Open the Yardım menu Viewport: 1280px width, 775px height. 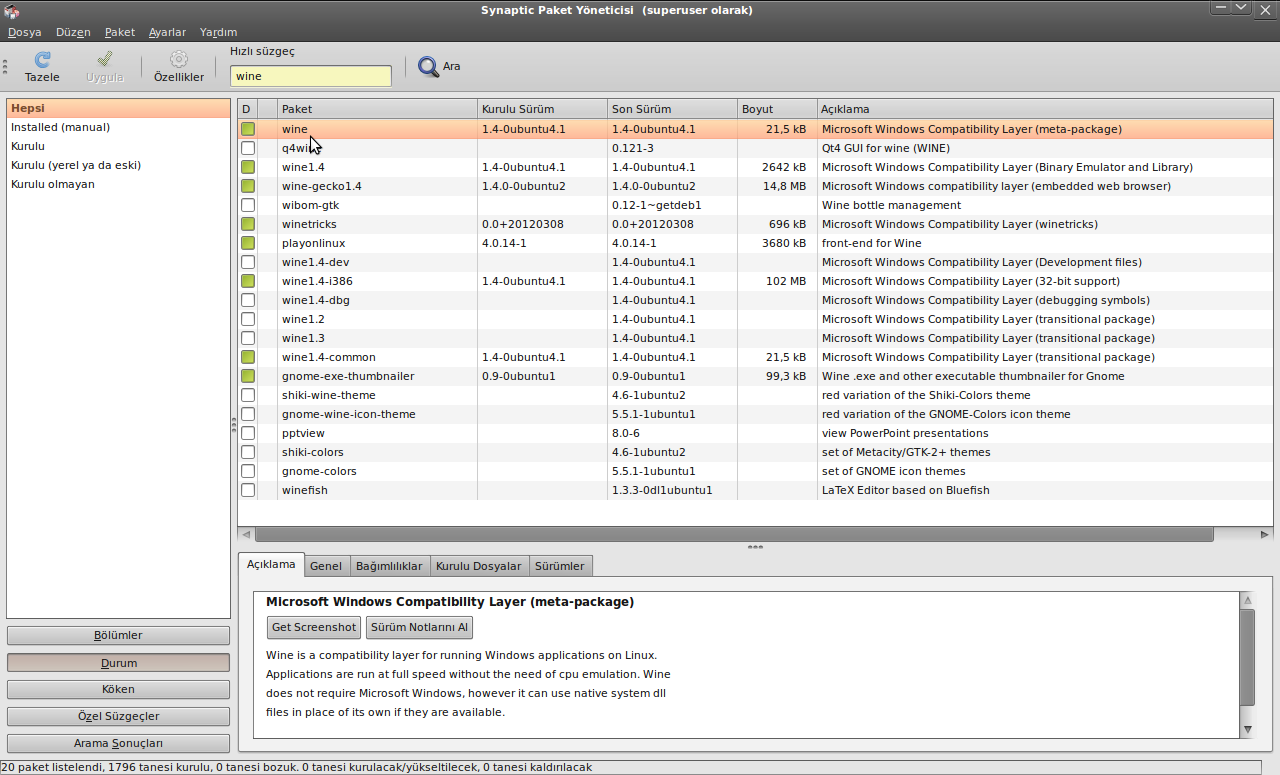tap(218, 32)
